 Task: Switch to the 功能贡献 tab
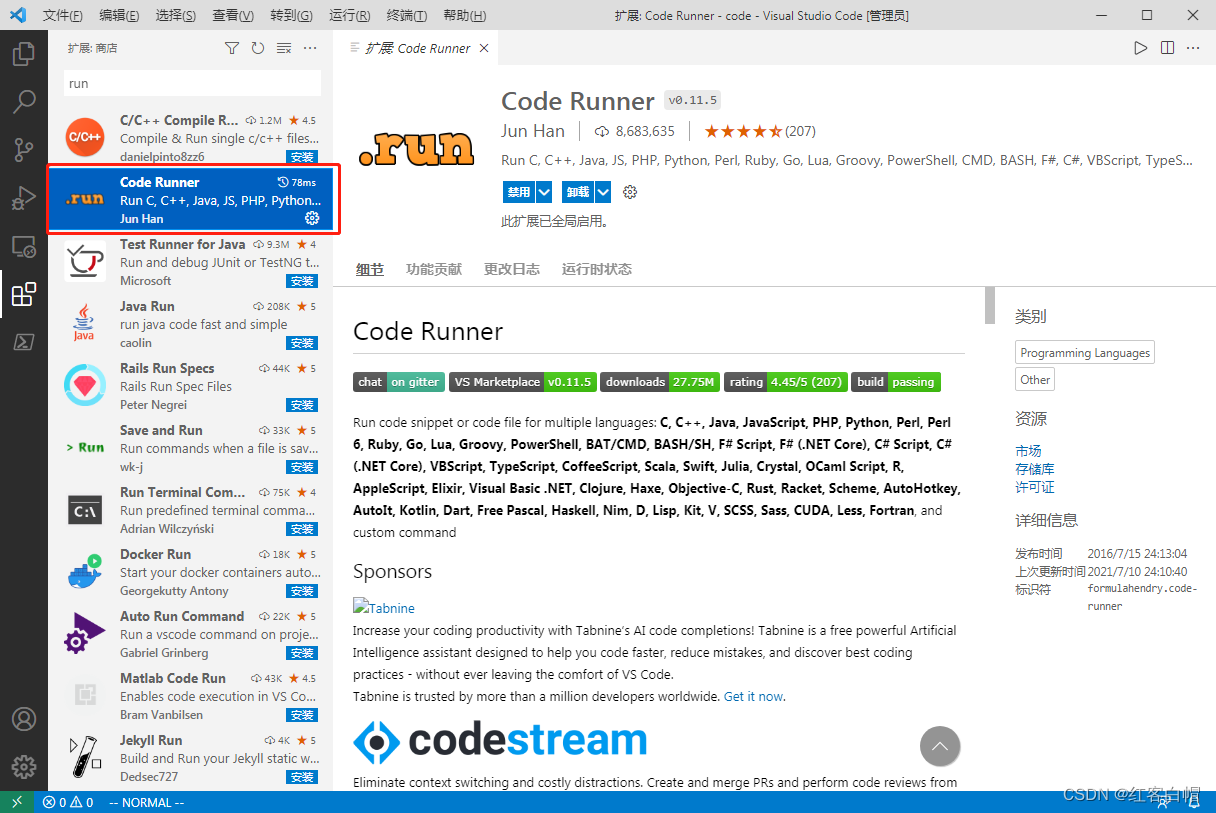pos(434,269)
